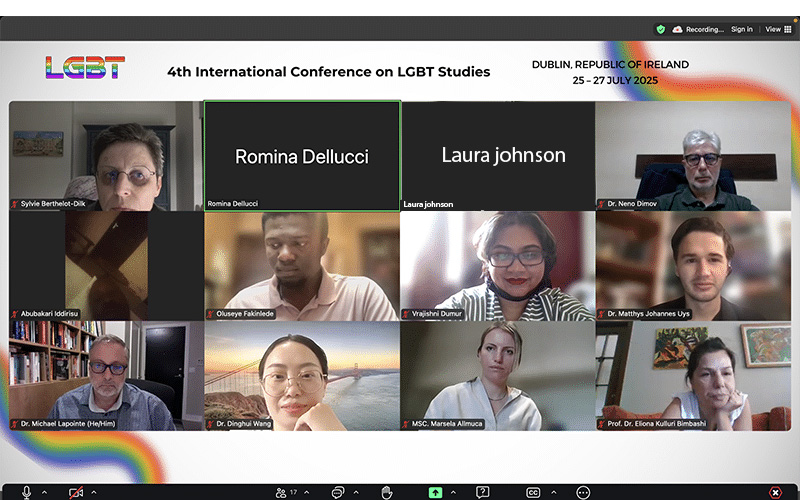Open the View layout menu
The width and height of the screenshot is (800, 500).
[778, 30]
